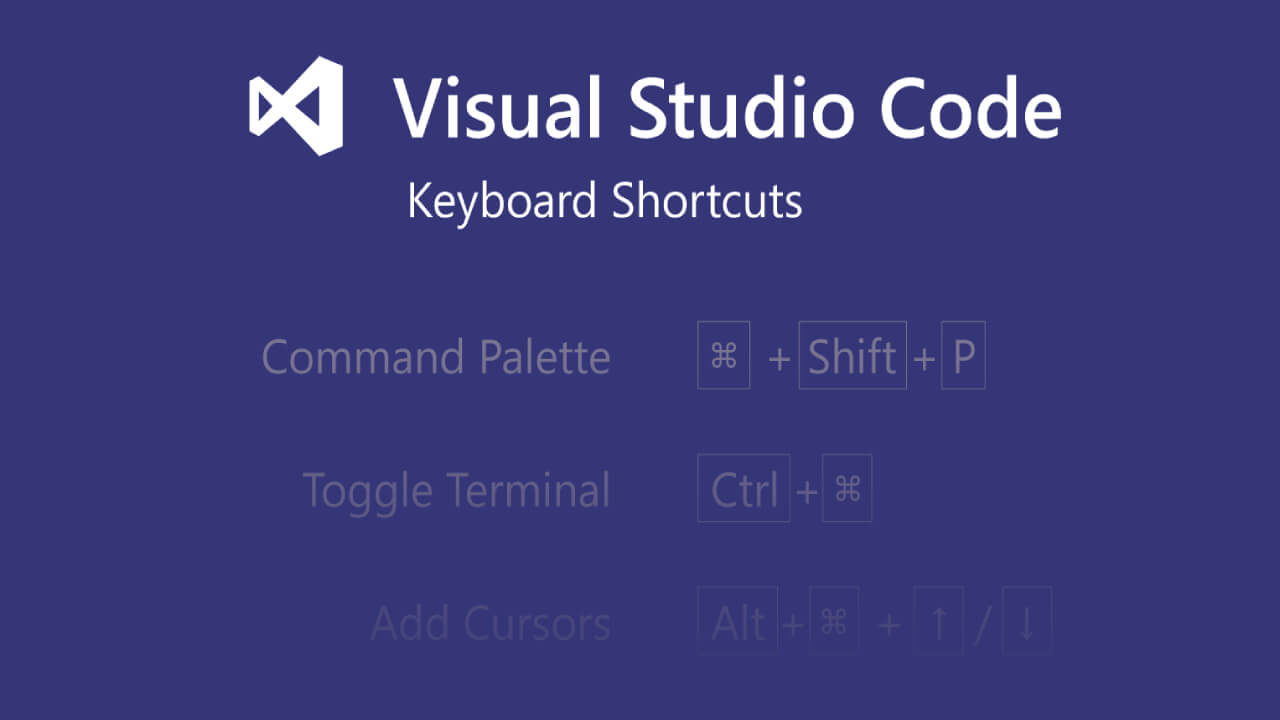Click the Command key icon in the Add Cursors row
Viewport: 1280px width, 720px height.
(x=834, y=621)
